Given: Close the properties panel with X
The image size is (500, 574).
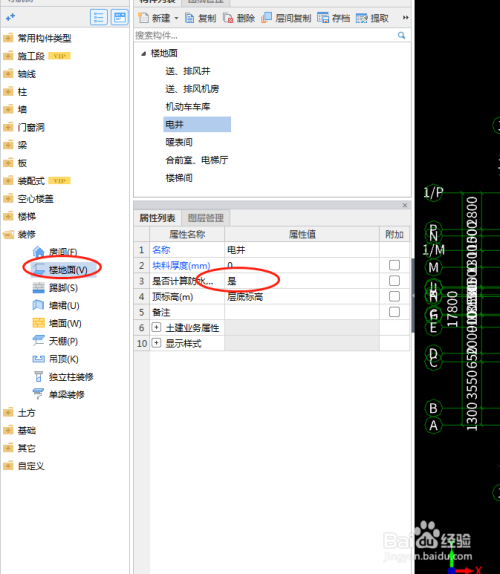Looking at the screenshot, I should [405, 205].
